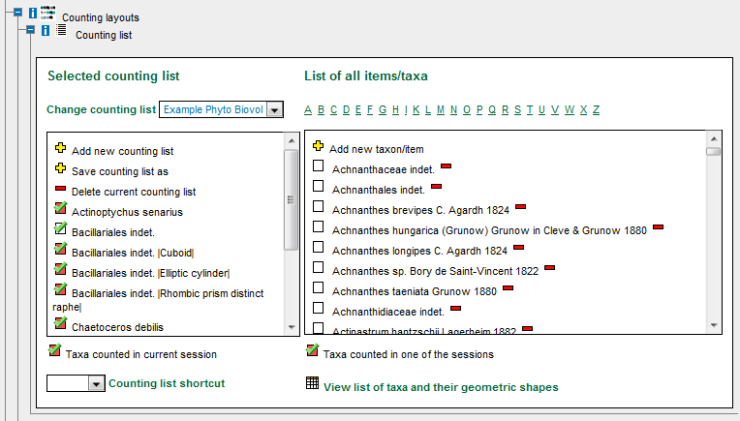740x421 pixels.
Task: Select Actinoptychus senarius in counting list
Action: tap(127, 212)
